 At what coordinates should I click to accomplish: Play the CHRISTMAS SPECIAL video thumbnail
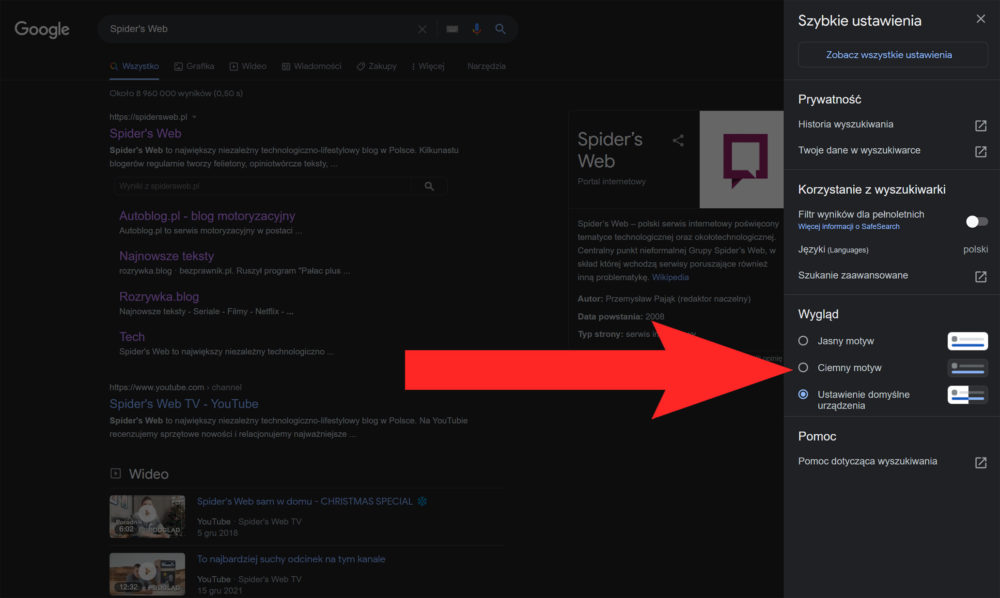click(147, 516)
